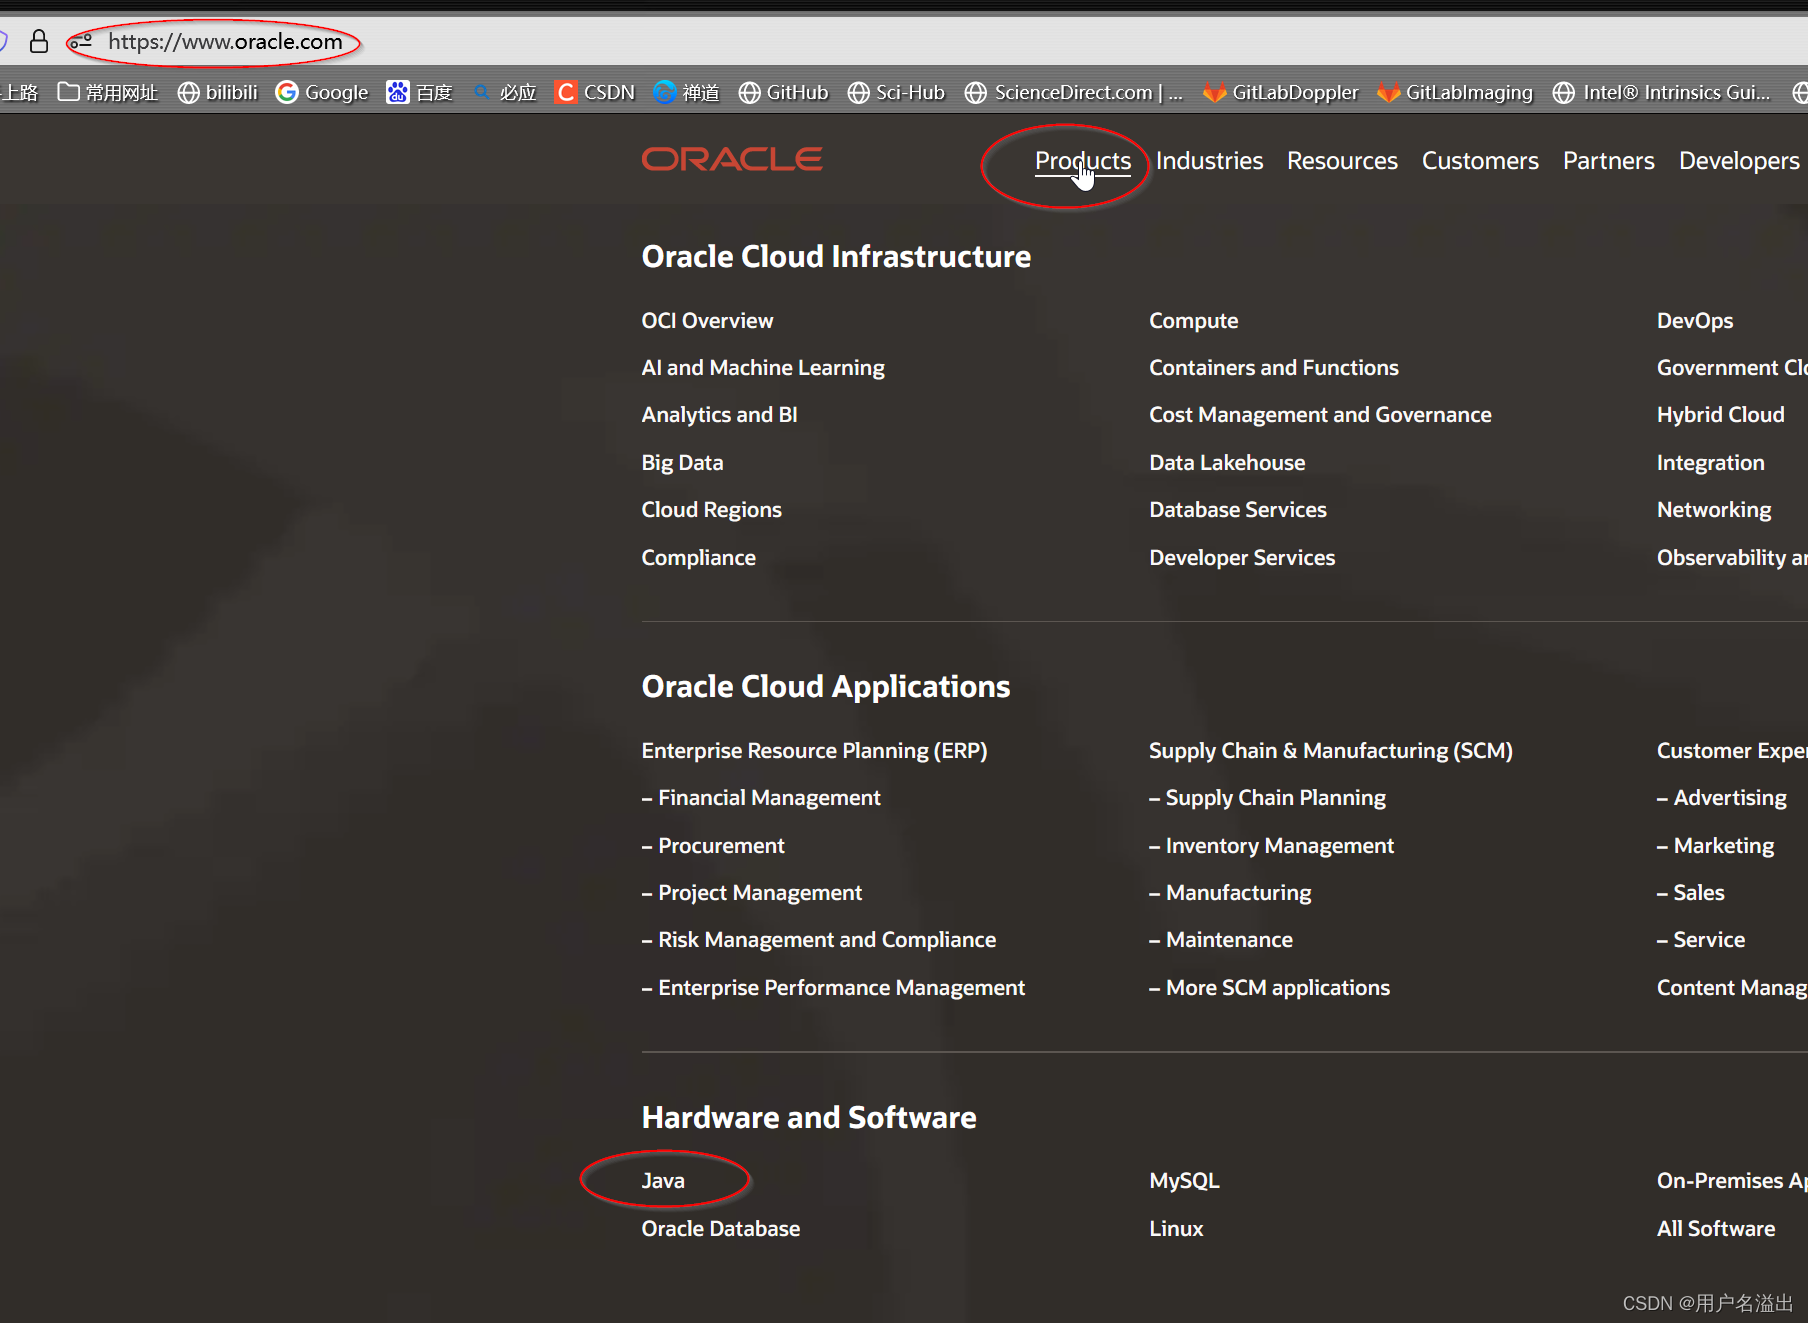Click the lock icon in address bar
This screenshot has height=1323, width=1808.
click(x=39, y=41)
